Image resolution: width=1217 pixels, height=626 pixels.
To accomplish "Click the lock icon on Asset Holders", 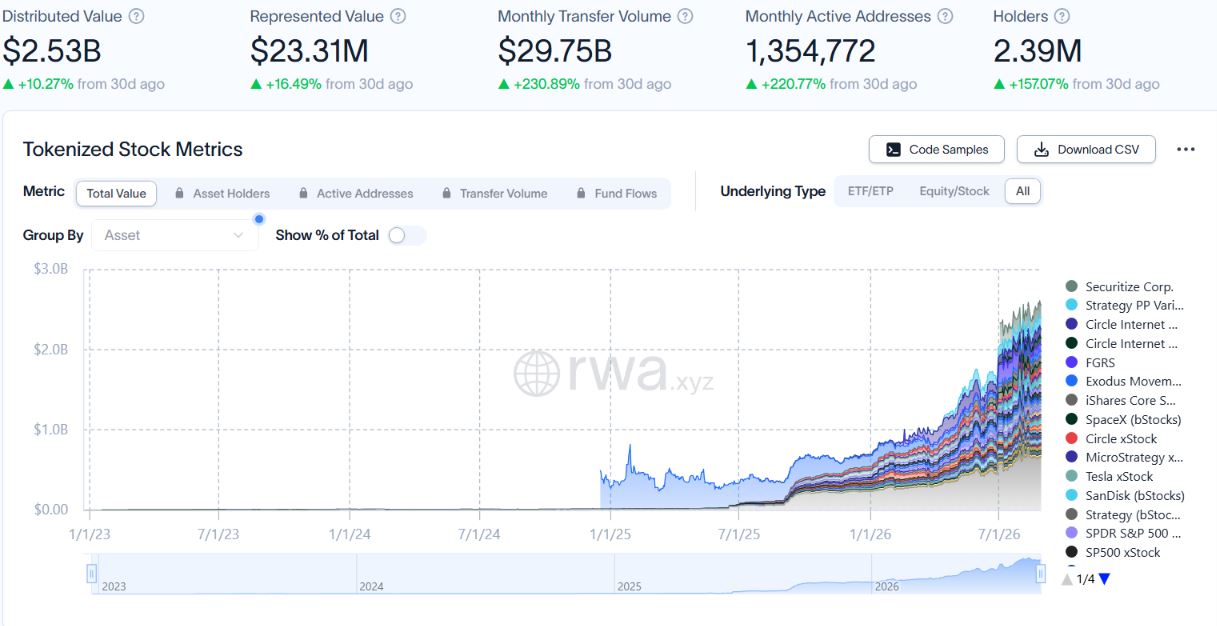I will coord(179,193).
